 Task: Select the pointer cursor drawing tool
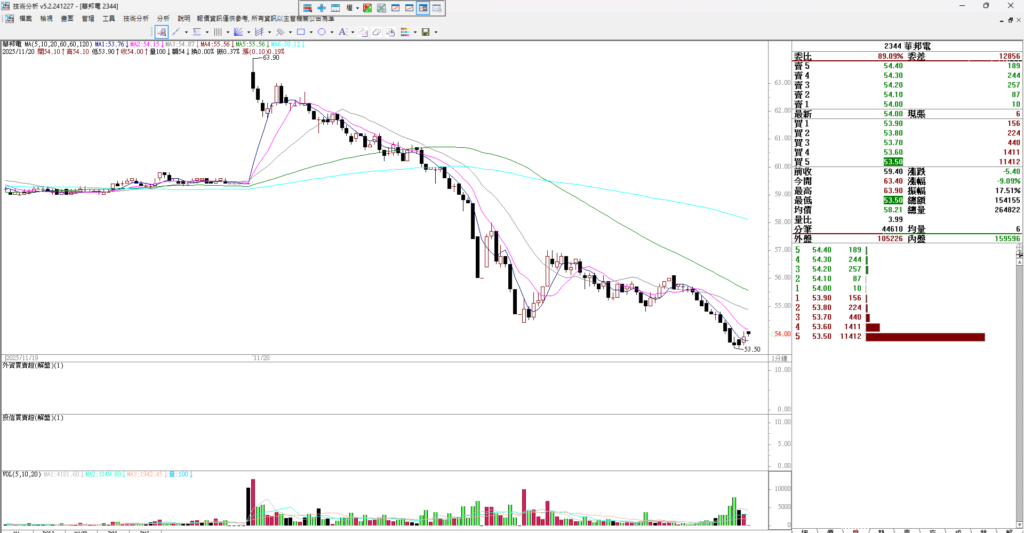[x=160, y=32]
